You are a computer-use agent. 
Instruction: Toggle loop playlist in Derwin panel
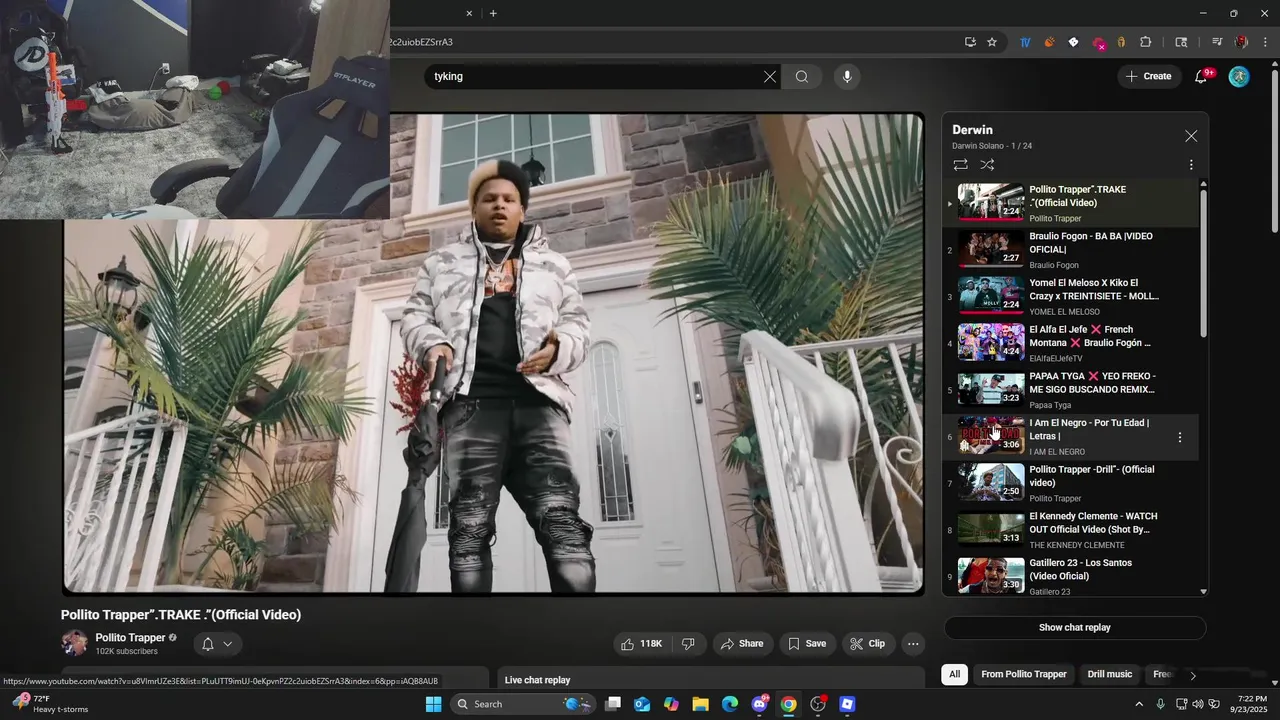pos(960,165)
